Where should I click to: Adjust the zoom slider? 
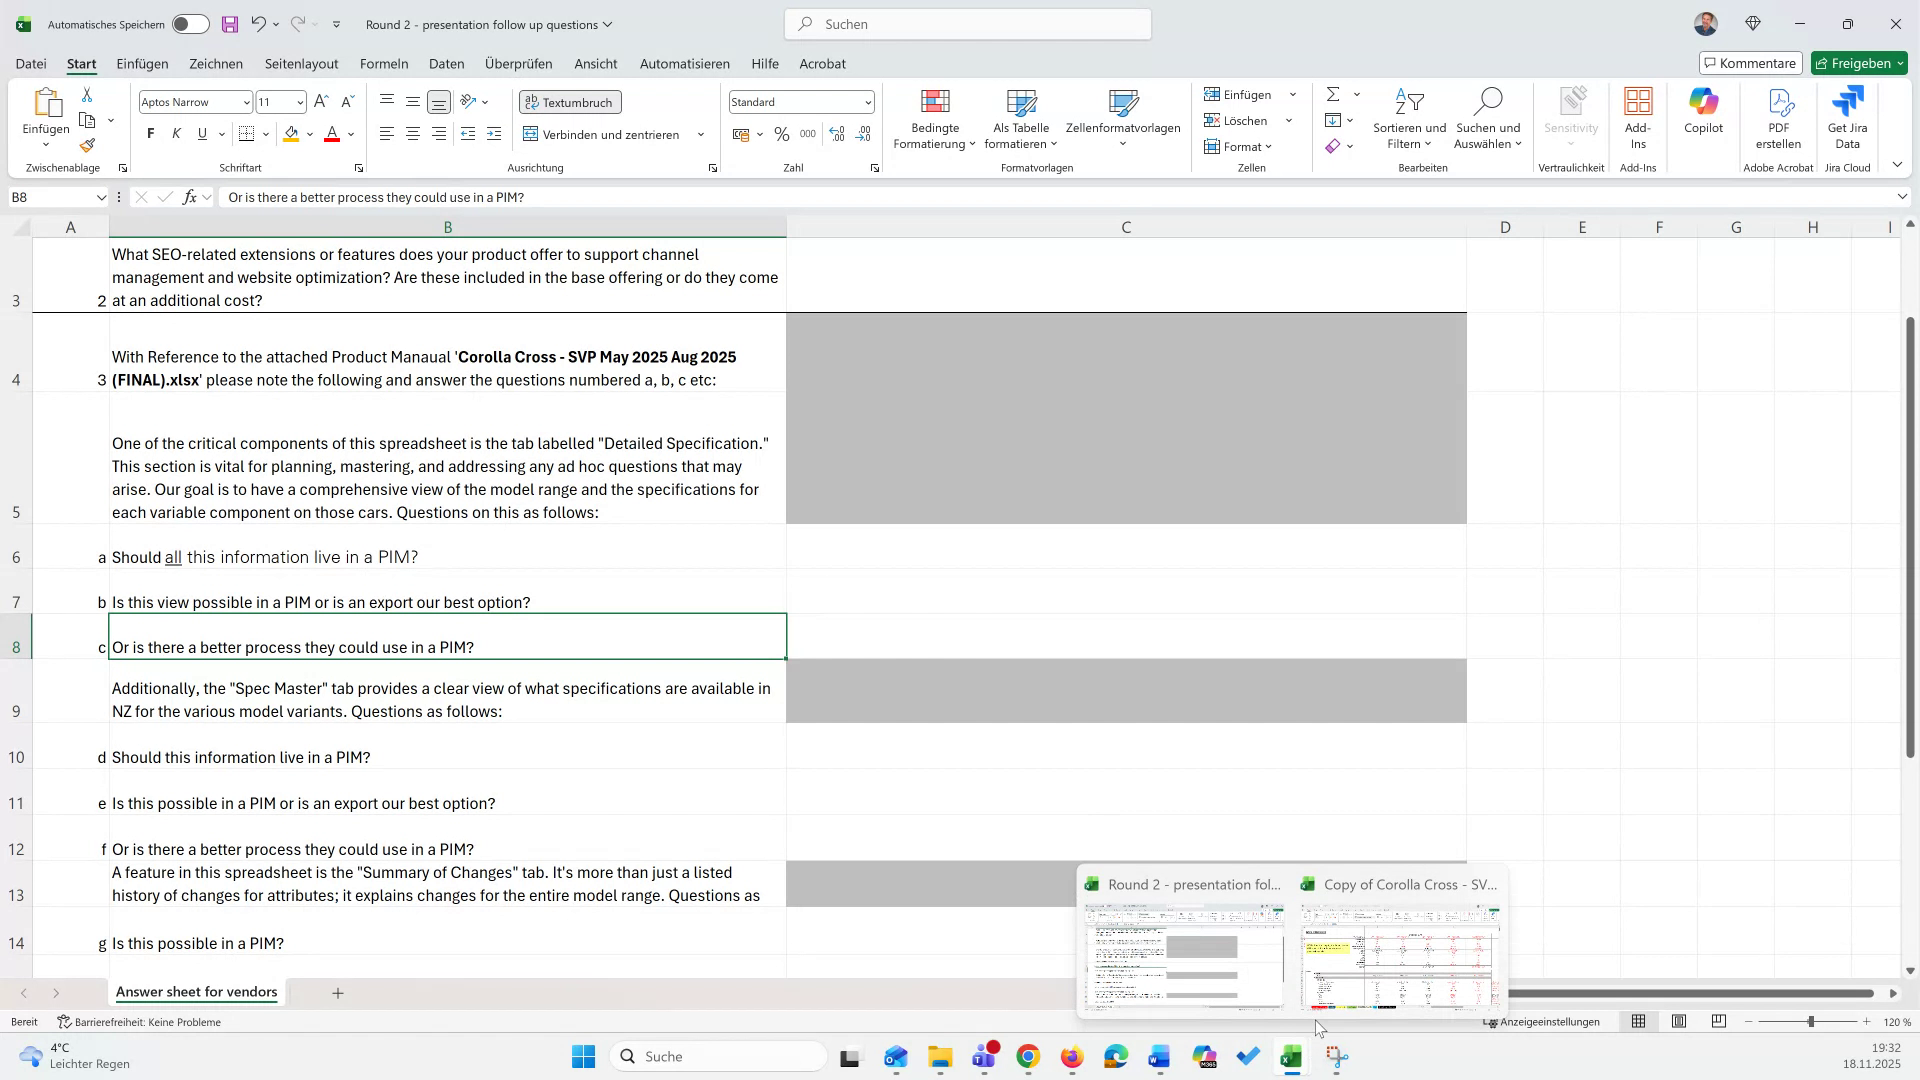point(1810,1022)
